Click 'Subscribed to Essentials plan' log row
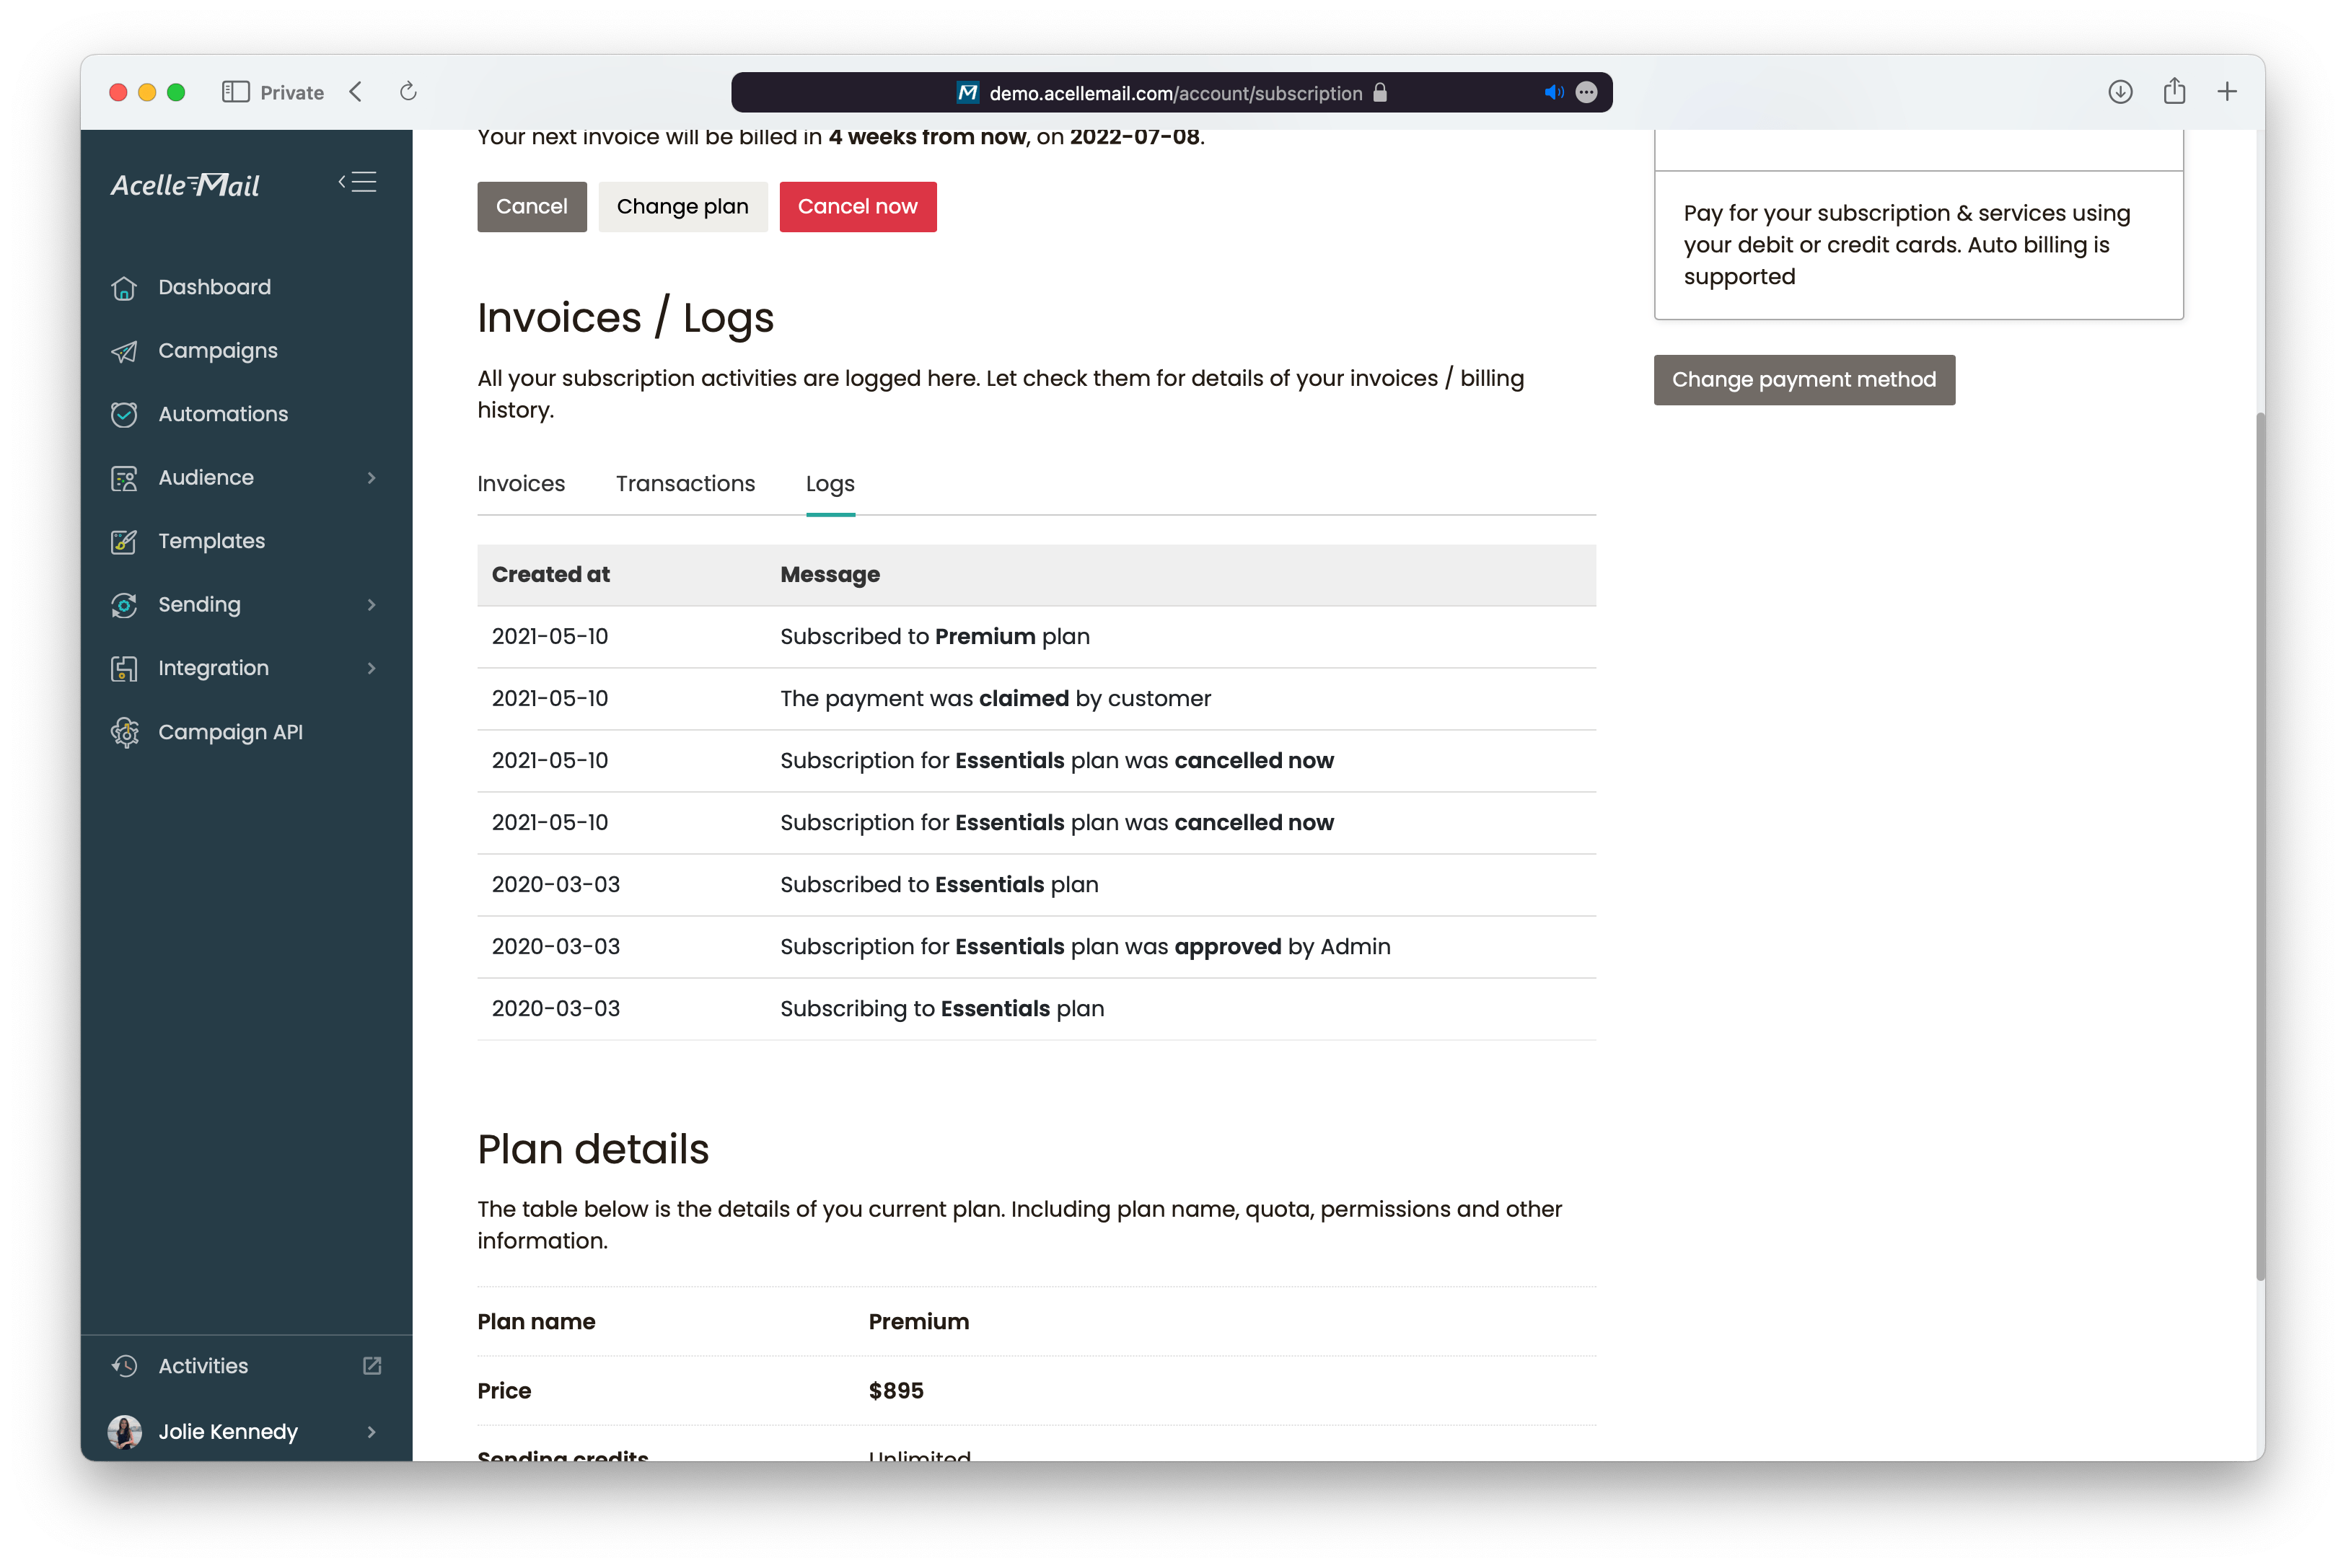Screen dimensions: 2346x1568 [1036, 885]
